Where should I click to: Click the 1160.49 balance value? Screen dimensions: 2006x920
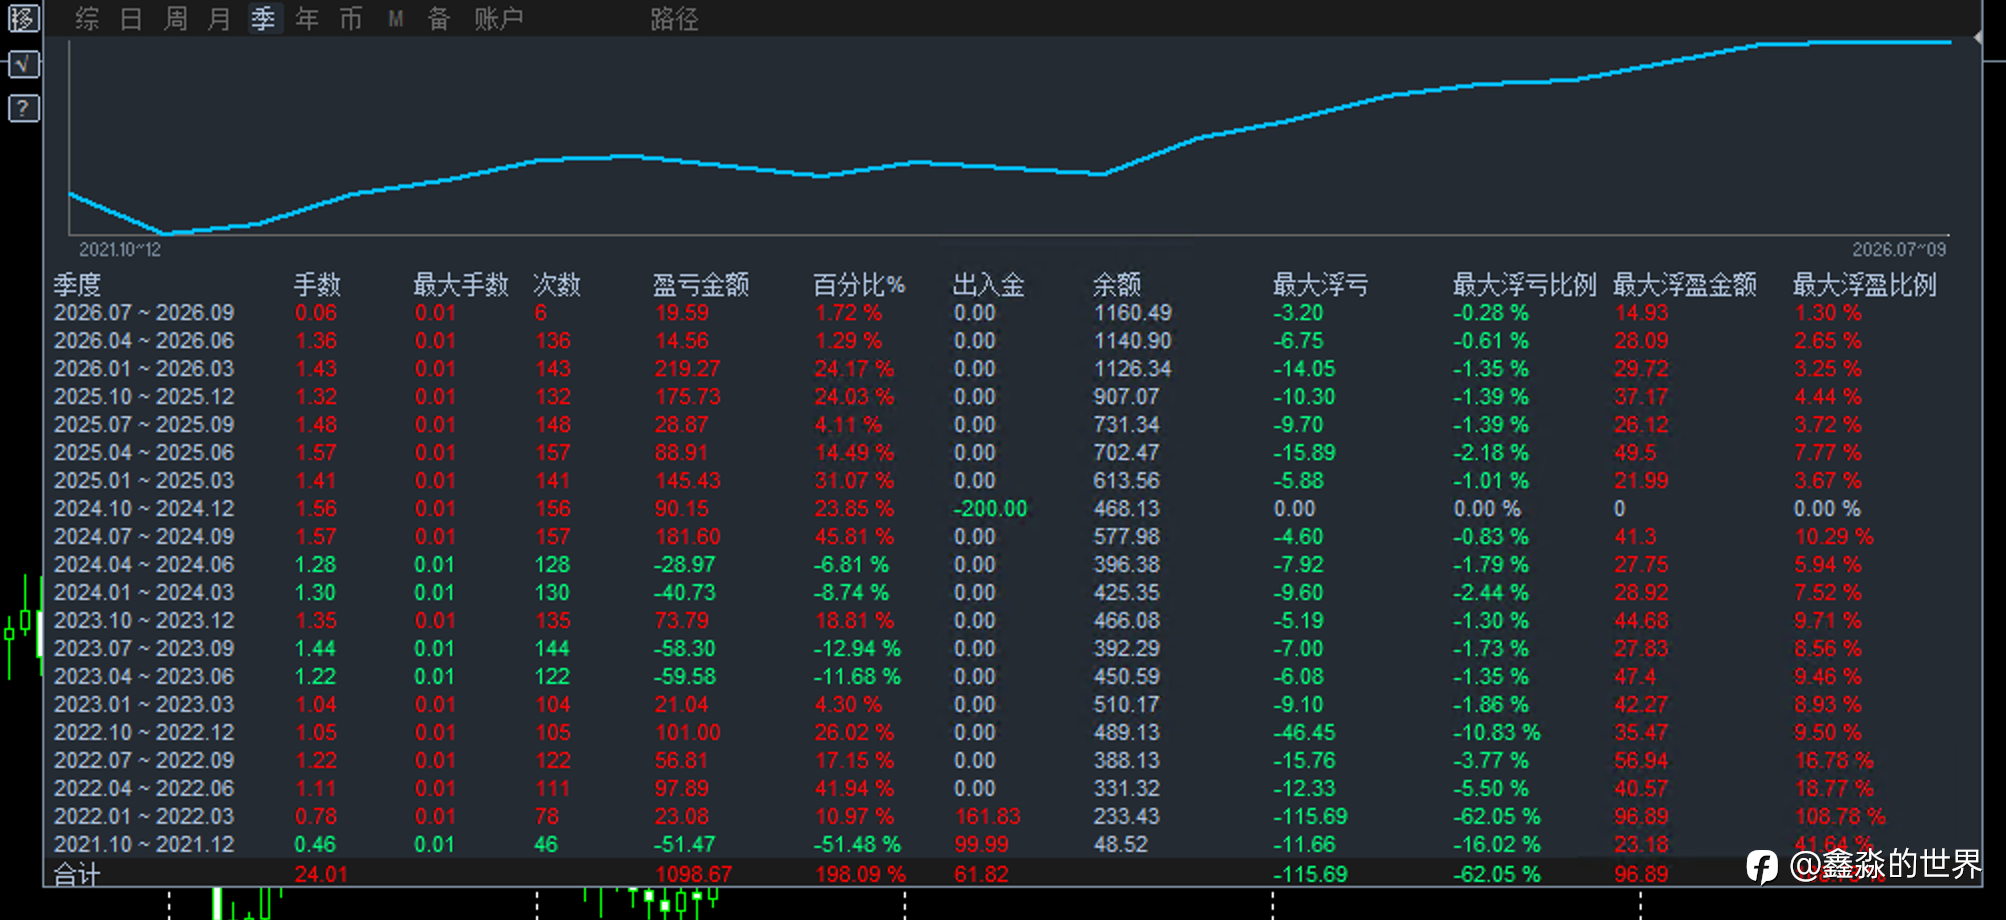[1132, 313]
